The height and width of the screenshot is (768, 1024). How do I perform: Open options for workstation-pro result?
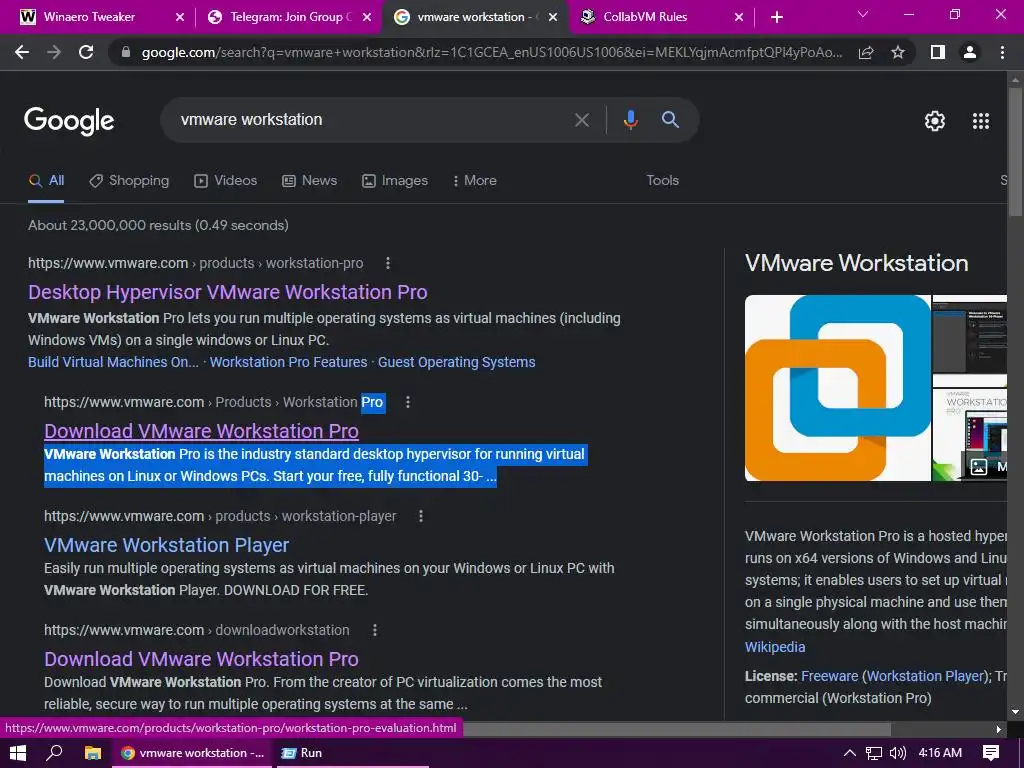pyautogui.click(x=388, y=263)
